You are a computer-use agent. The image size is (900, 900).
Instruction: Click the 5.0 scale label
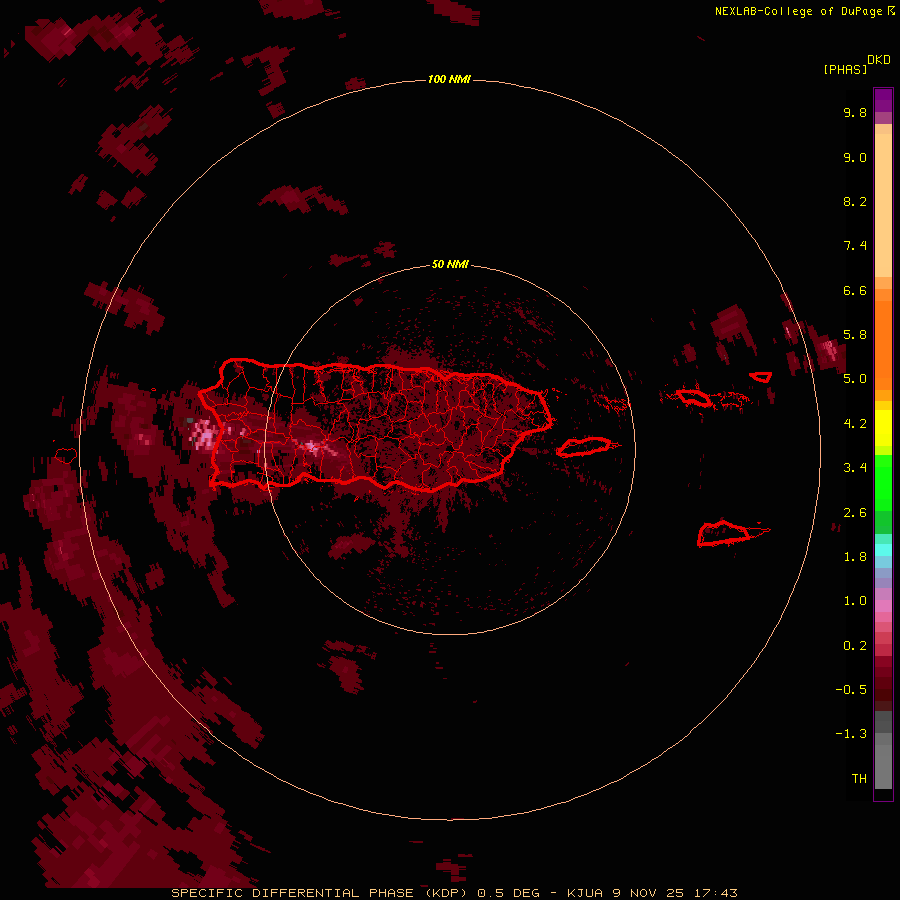click(855, 379)
